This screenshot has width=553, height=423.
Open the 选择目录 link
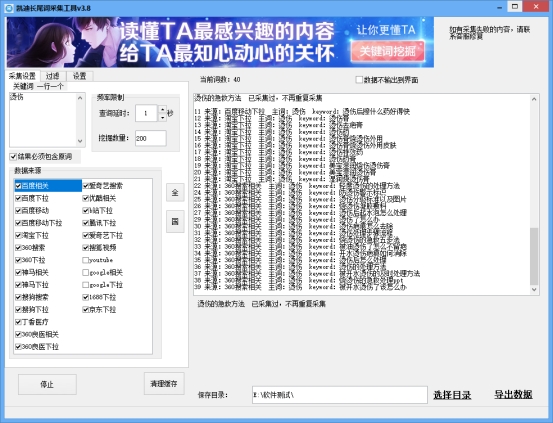coord(452,395)
